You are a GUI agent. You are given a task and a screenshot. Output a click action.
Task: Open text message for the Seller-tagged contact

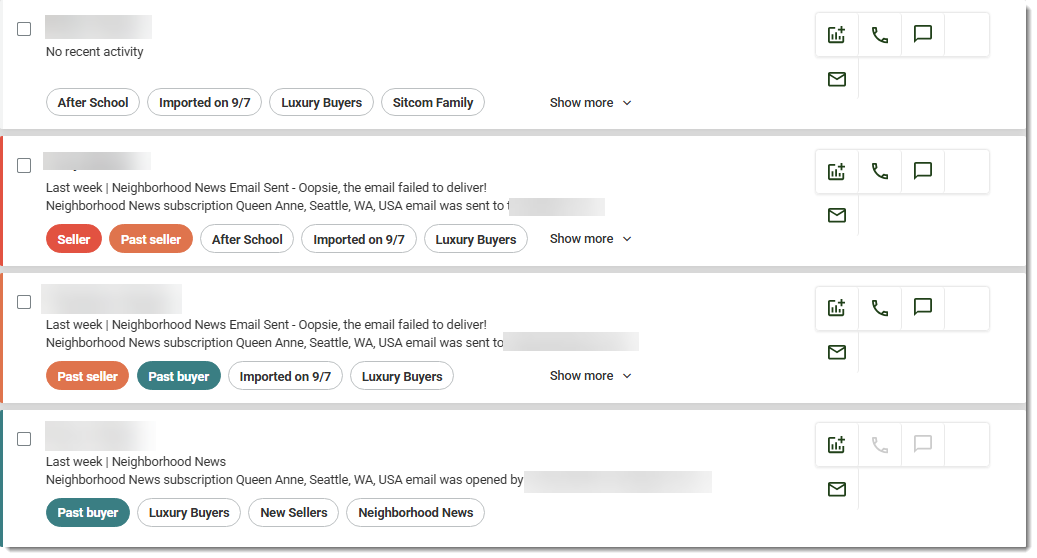click(x=923, y=171)
